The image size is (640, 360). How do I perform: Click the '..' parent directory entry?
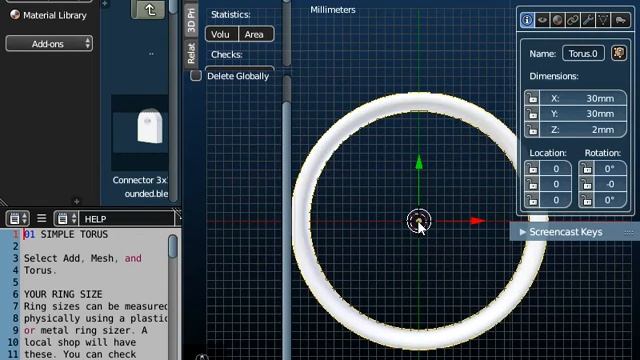[x=151, y=53]
